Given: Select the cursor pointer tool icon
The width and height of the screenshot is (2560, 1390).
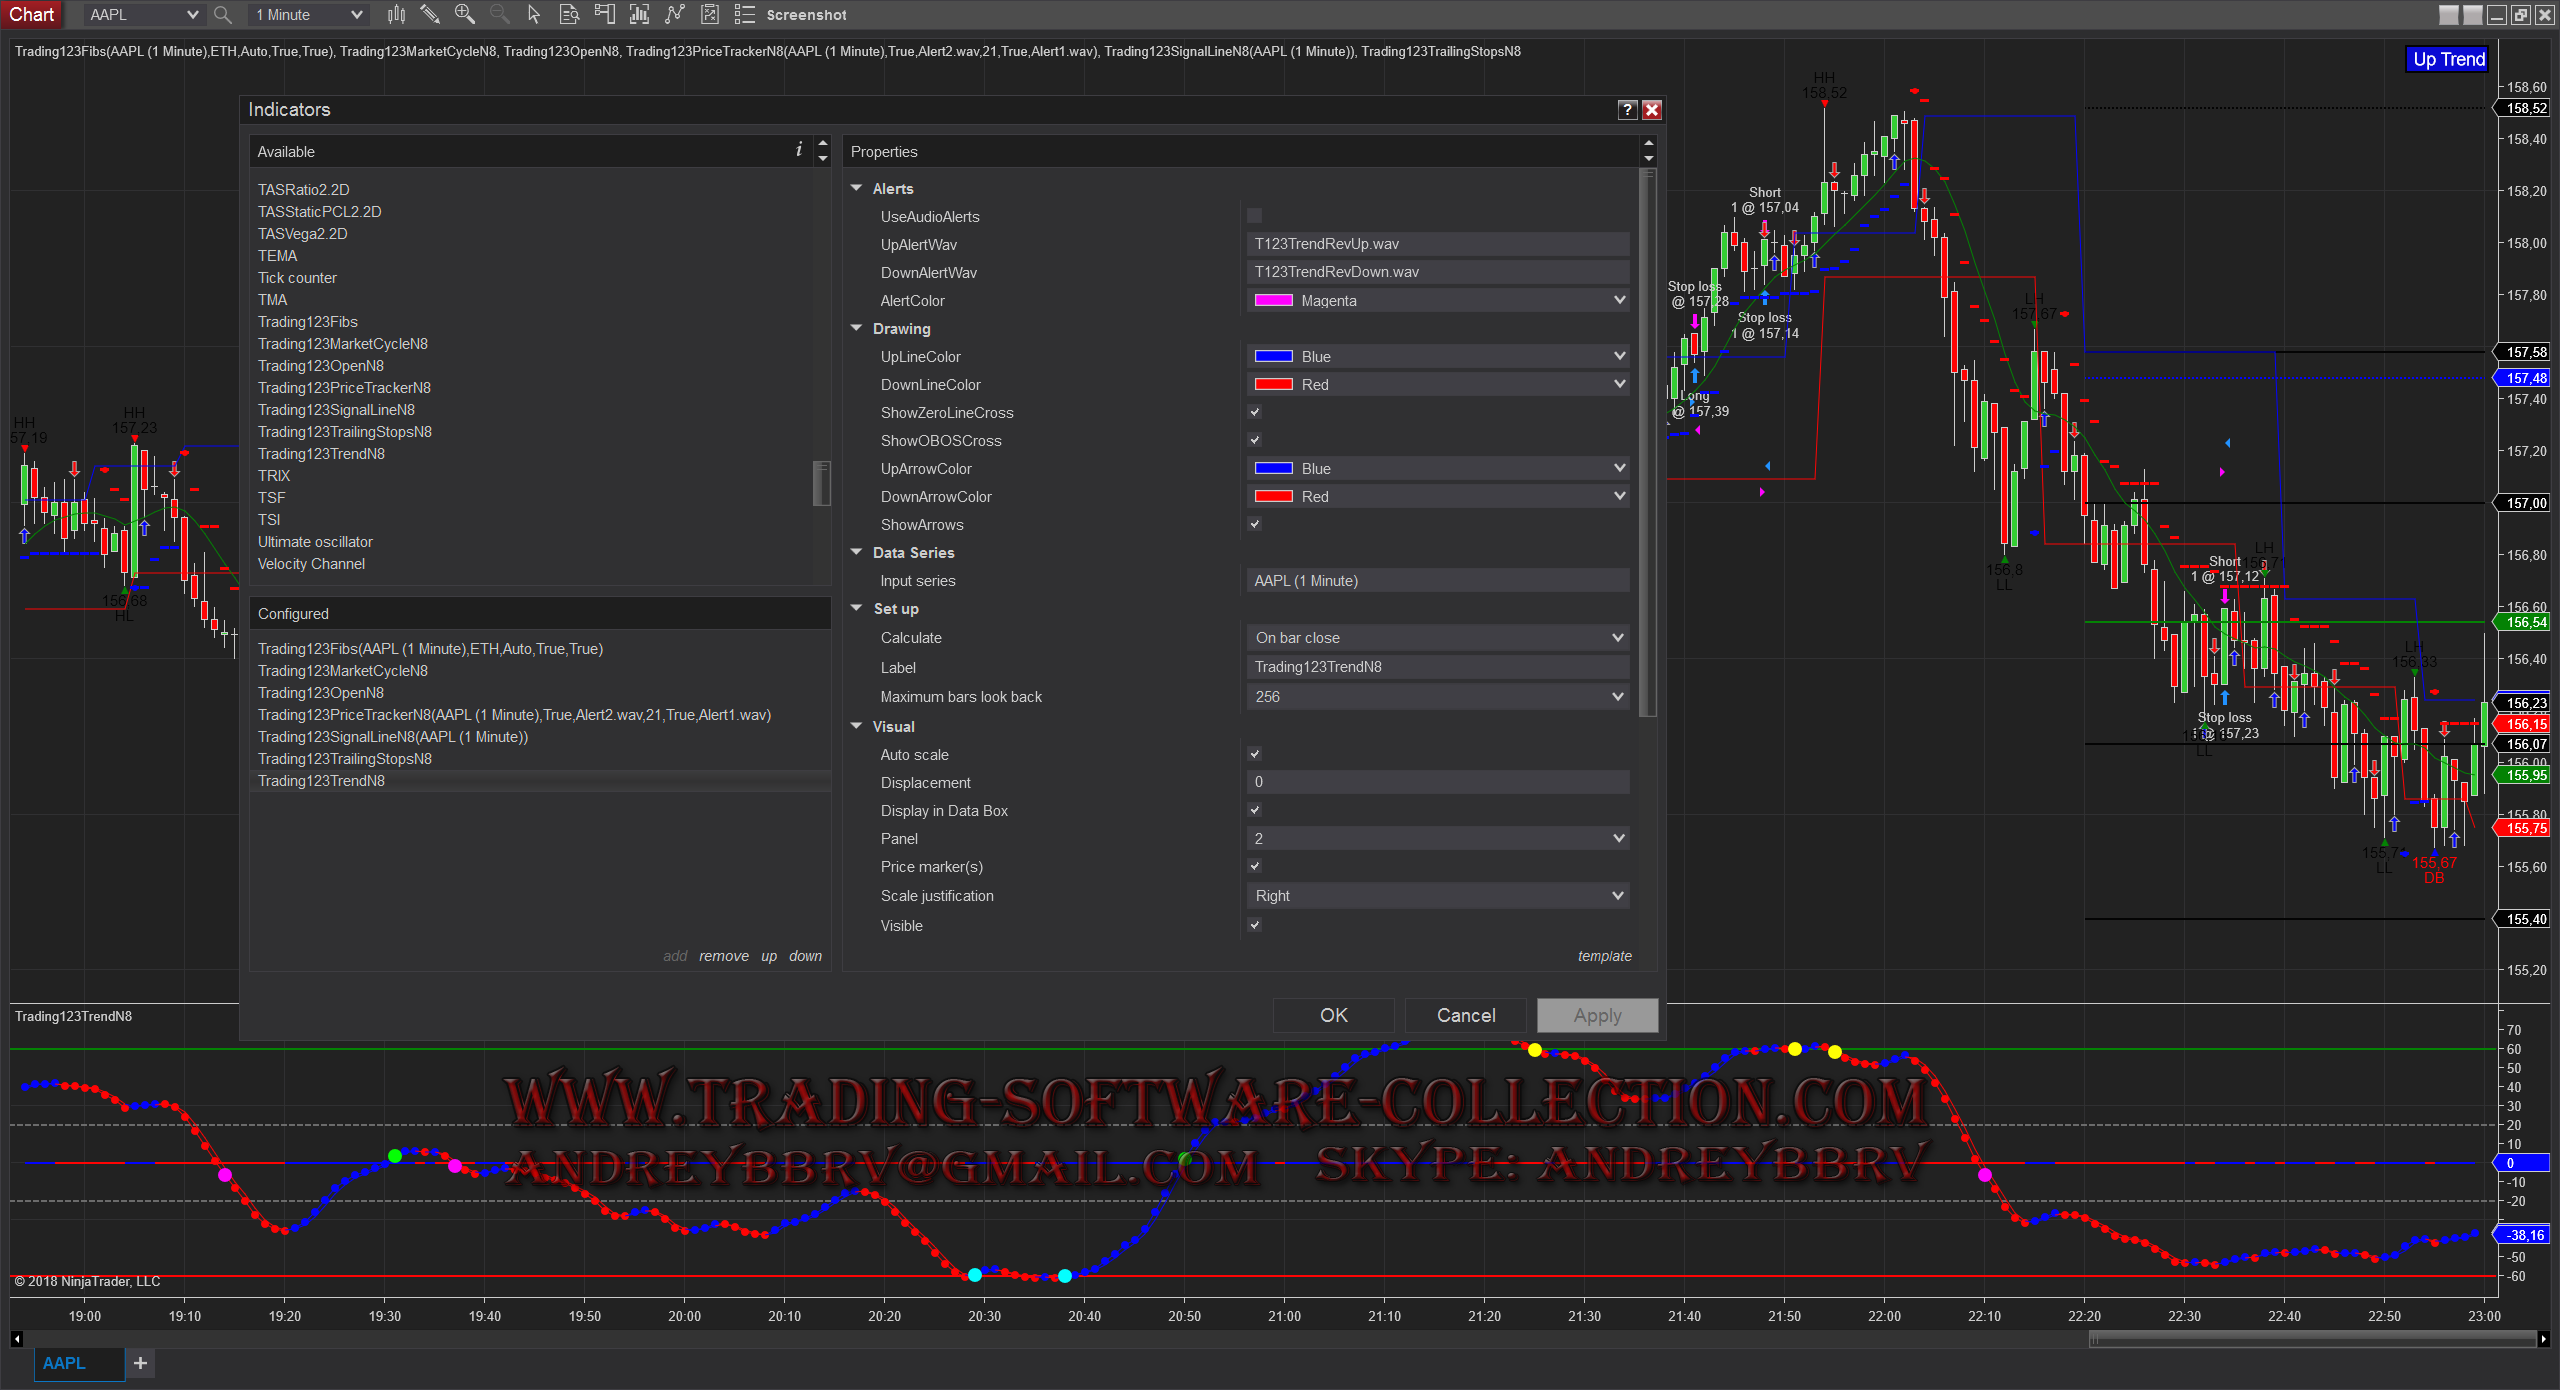Looking at the screenshot, I should pos(534,14).
